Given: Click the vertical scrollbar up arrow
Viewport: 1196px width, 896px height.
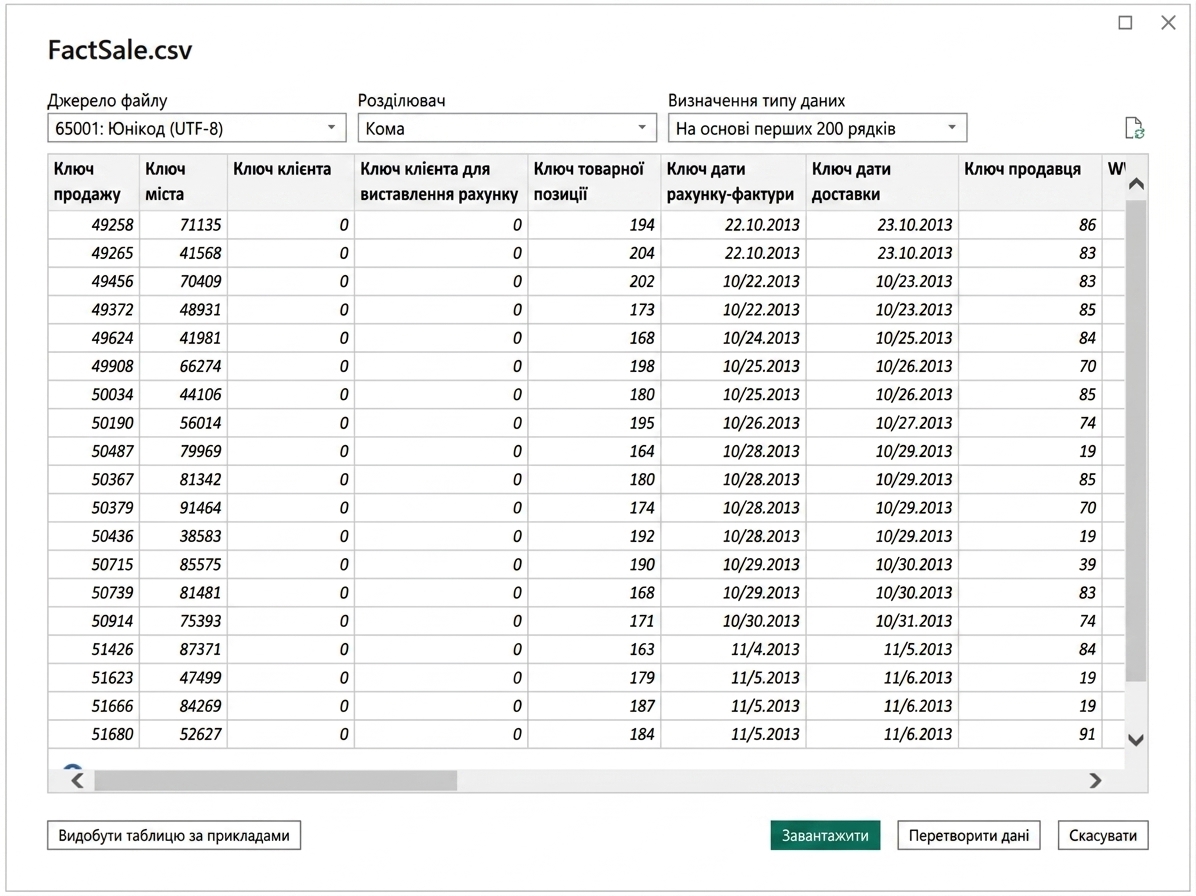Looking at the screenshot, I should coord(1136,184).
